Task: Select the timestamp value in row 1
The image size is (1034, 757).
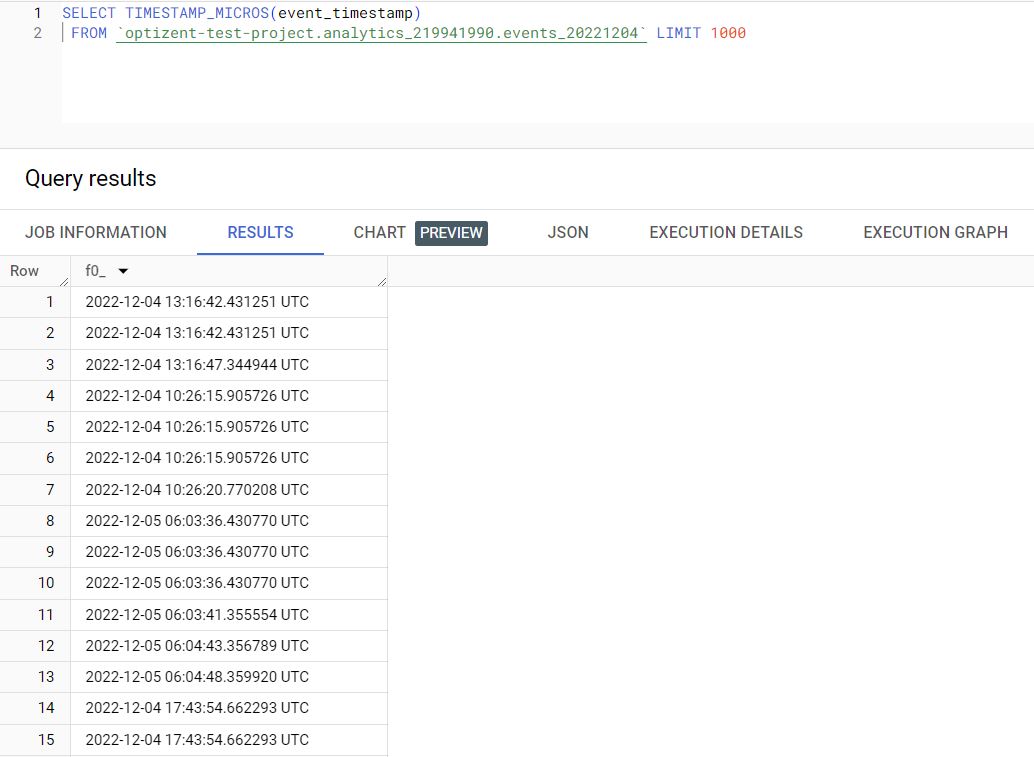Action: [x=197, y=301]
